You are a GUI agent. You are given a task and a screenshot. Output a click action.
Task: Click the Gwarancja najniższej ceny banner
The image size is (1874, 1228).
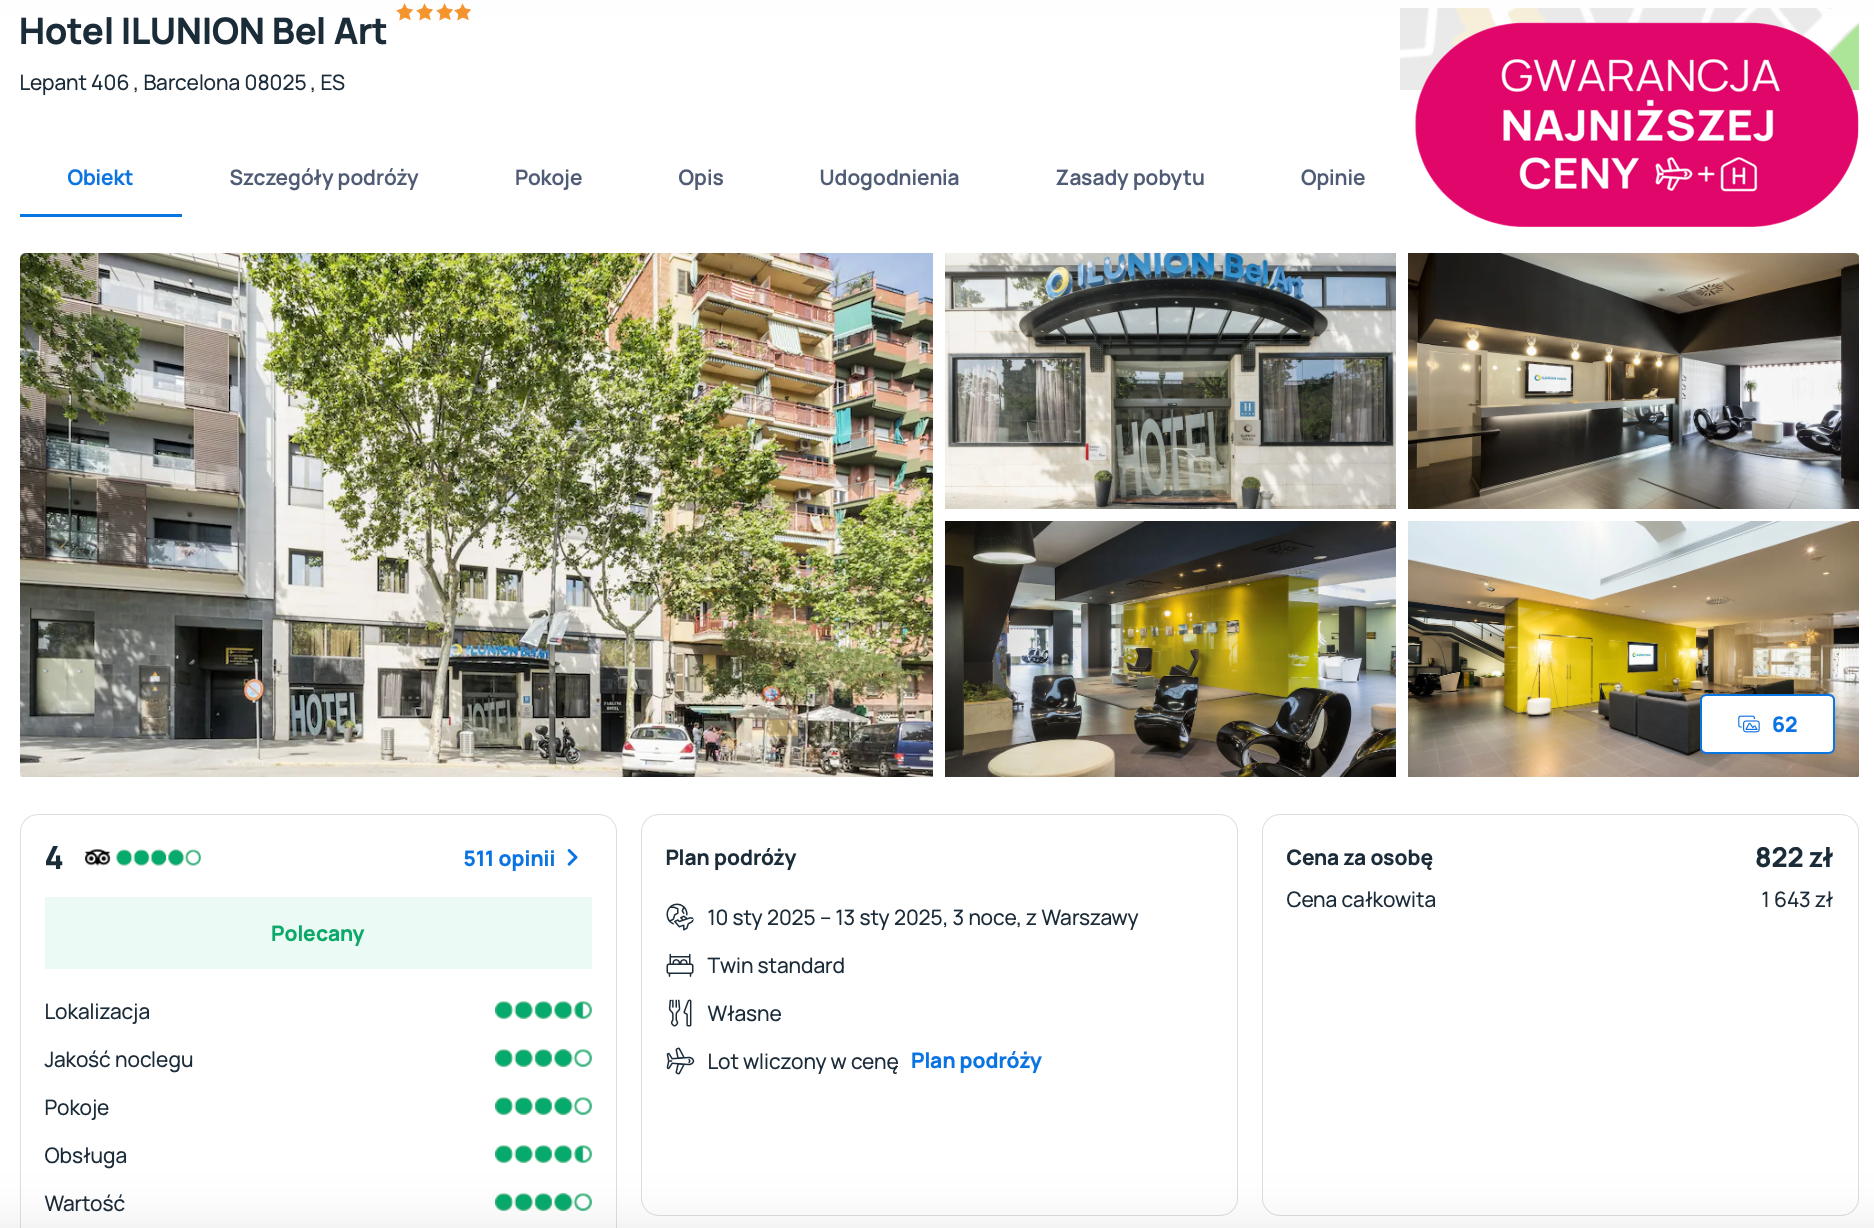(1636, 125)
